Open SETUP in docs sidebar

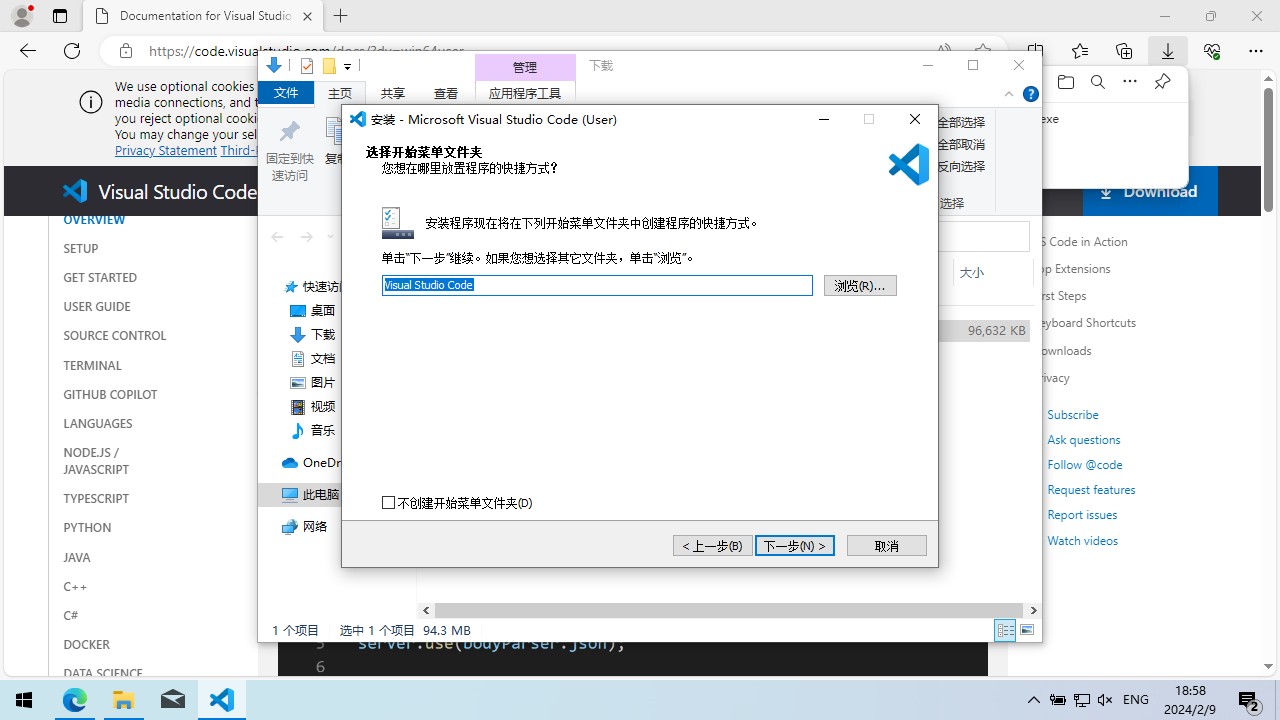[81, 248]
